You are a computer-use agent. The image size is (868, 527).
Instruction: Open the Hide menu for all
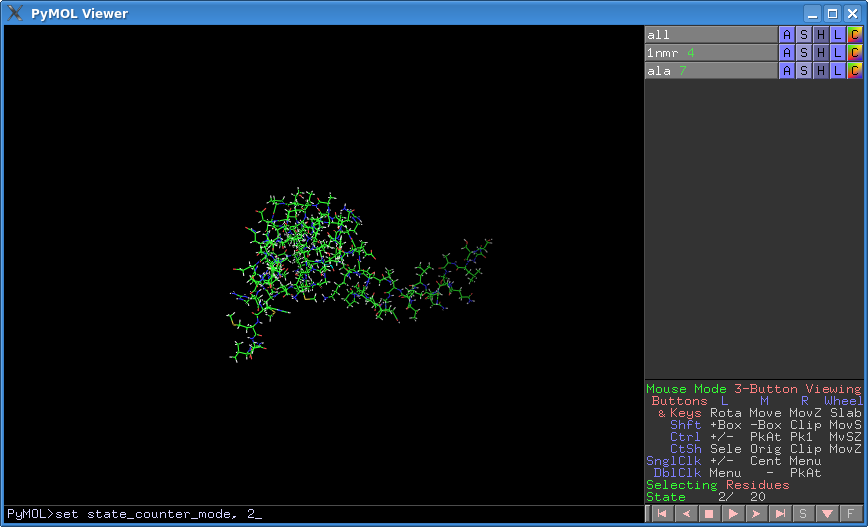[820, 35]
